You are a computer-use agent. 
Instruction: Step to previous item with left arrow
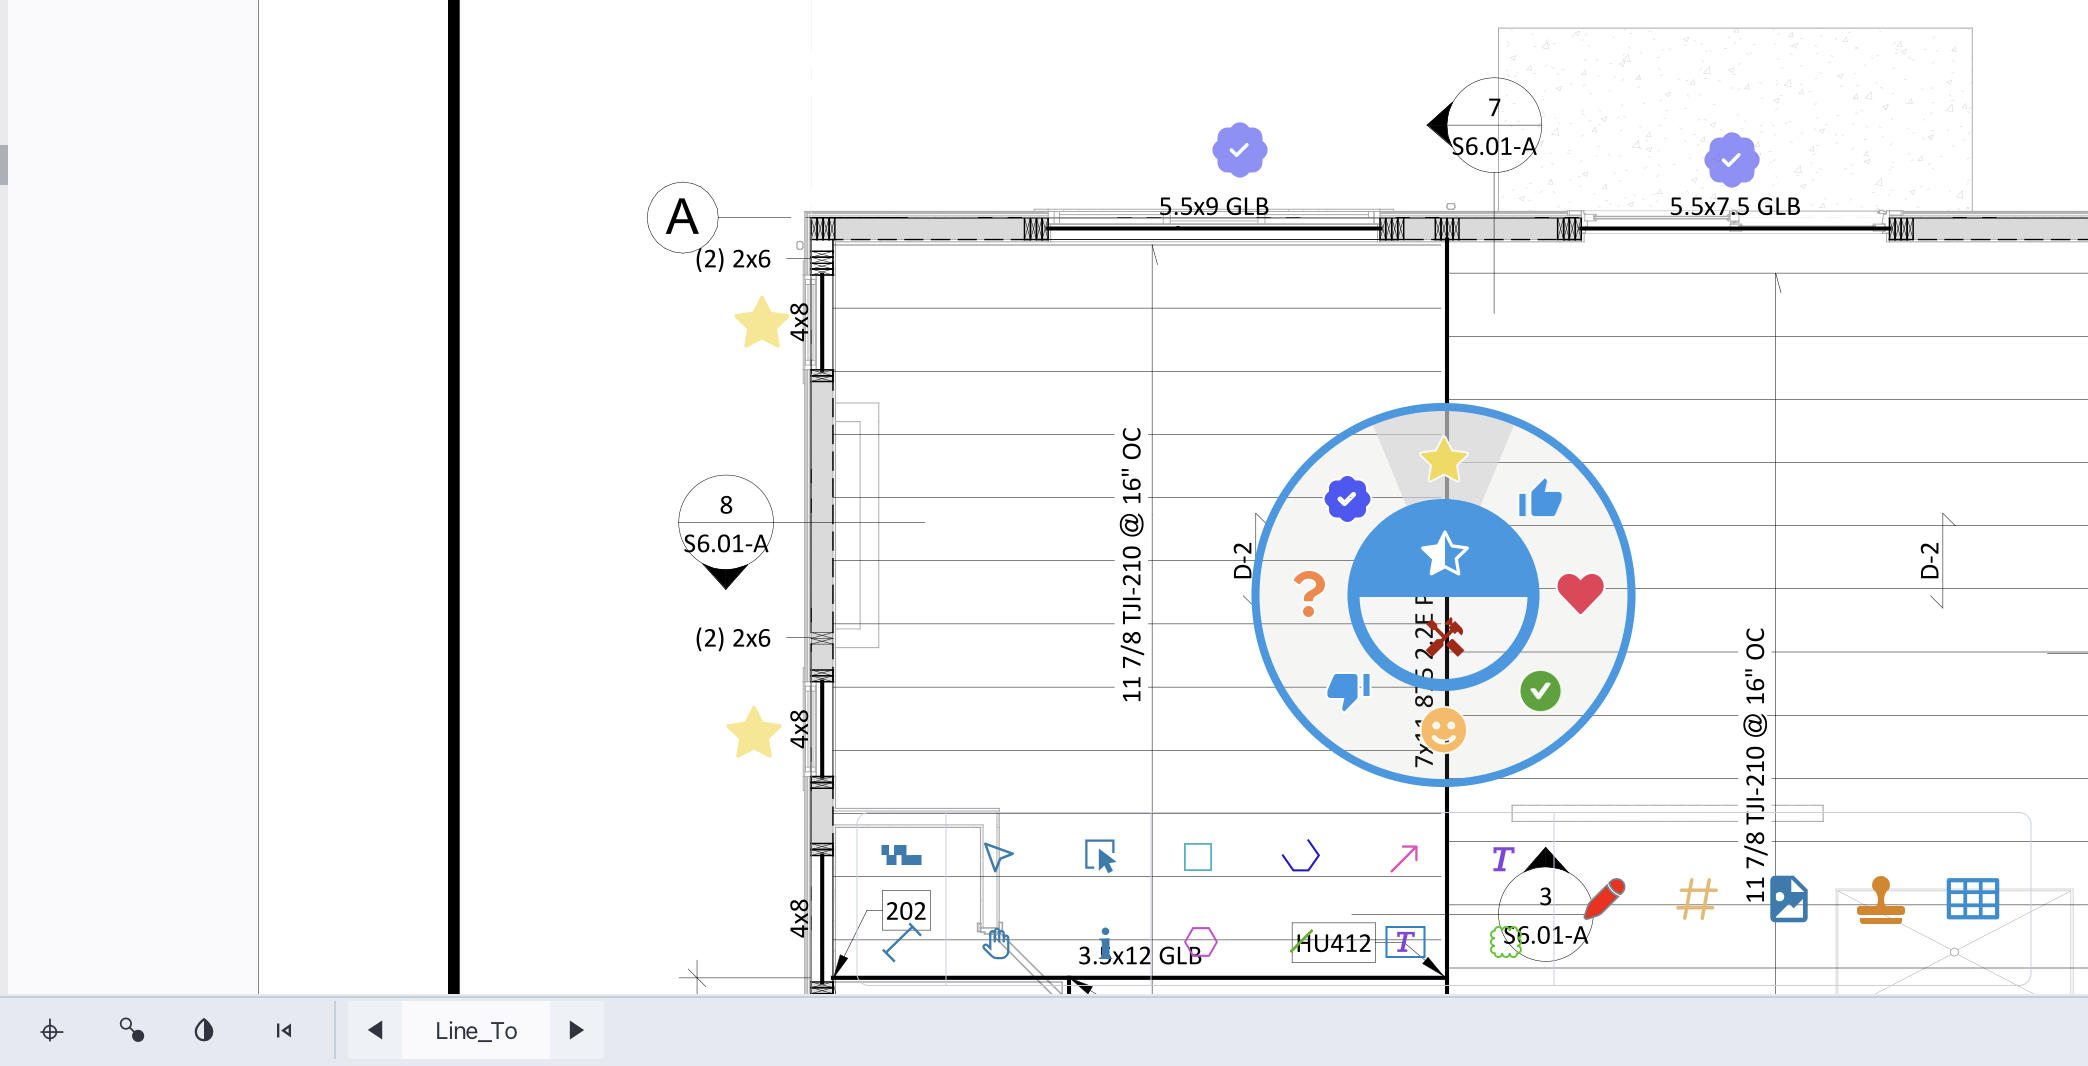coord(375,1030)
